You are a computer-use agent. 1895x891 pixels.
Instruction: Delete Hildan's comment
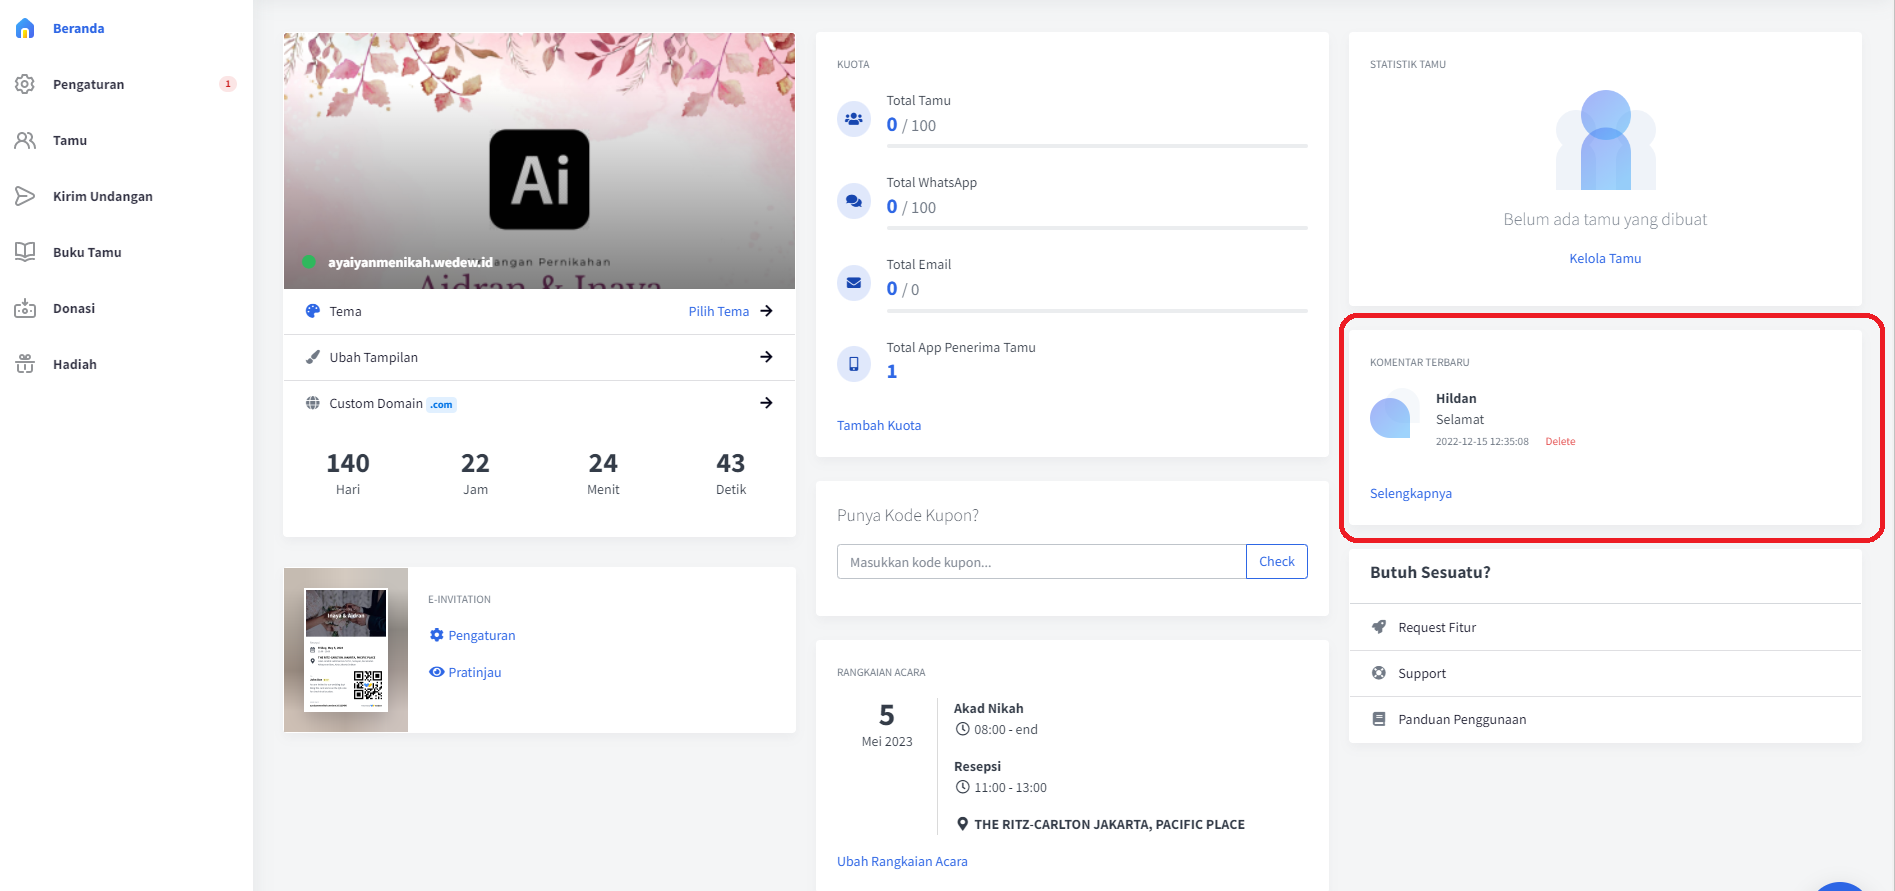click(x=1560, y=441)
